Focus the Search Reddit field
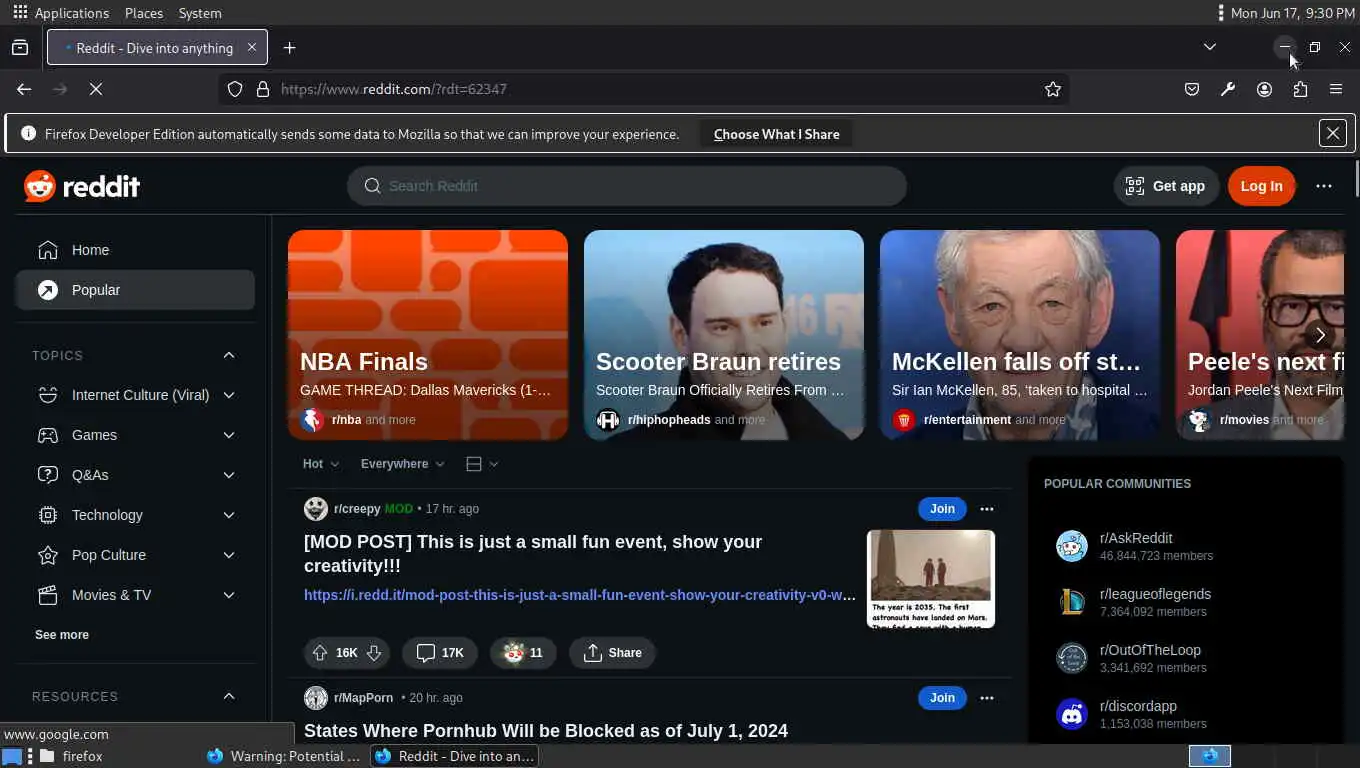This screenshot has width=1360, height=768. (627, 186)
